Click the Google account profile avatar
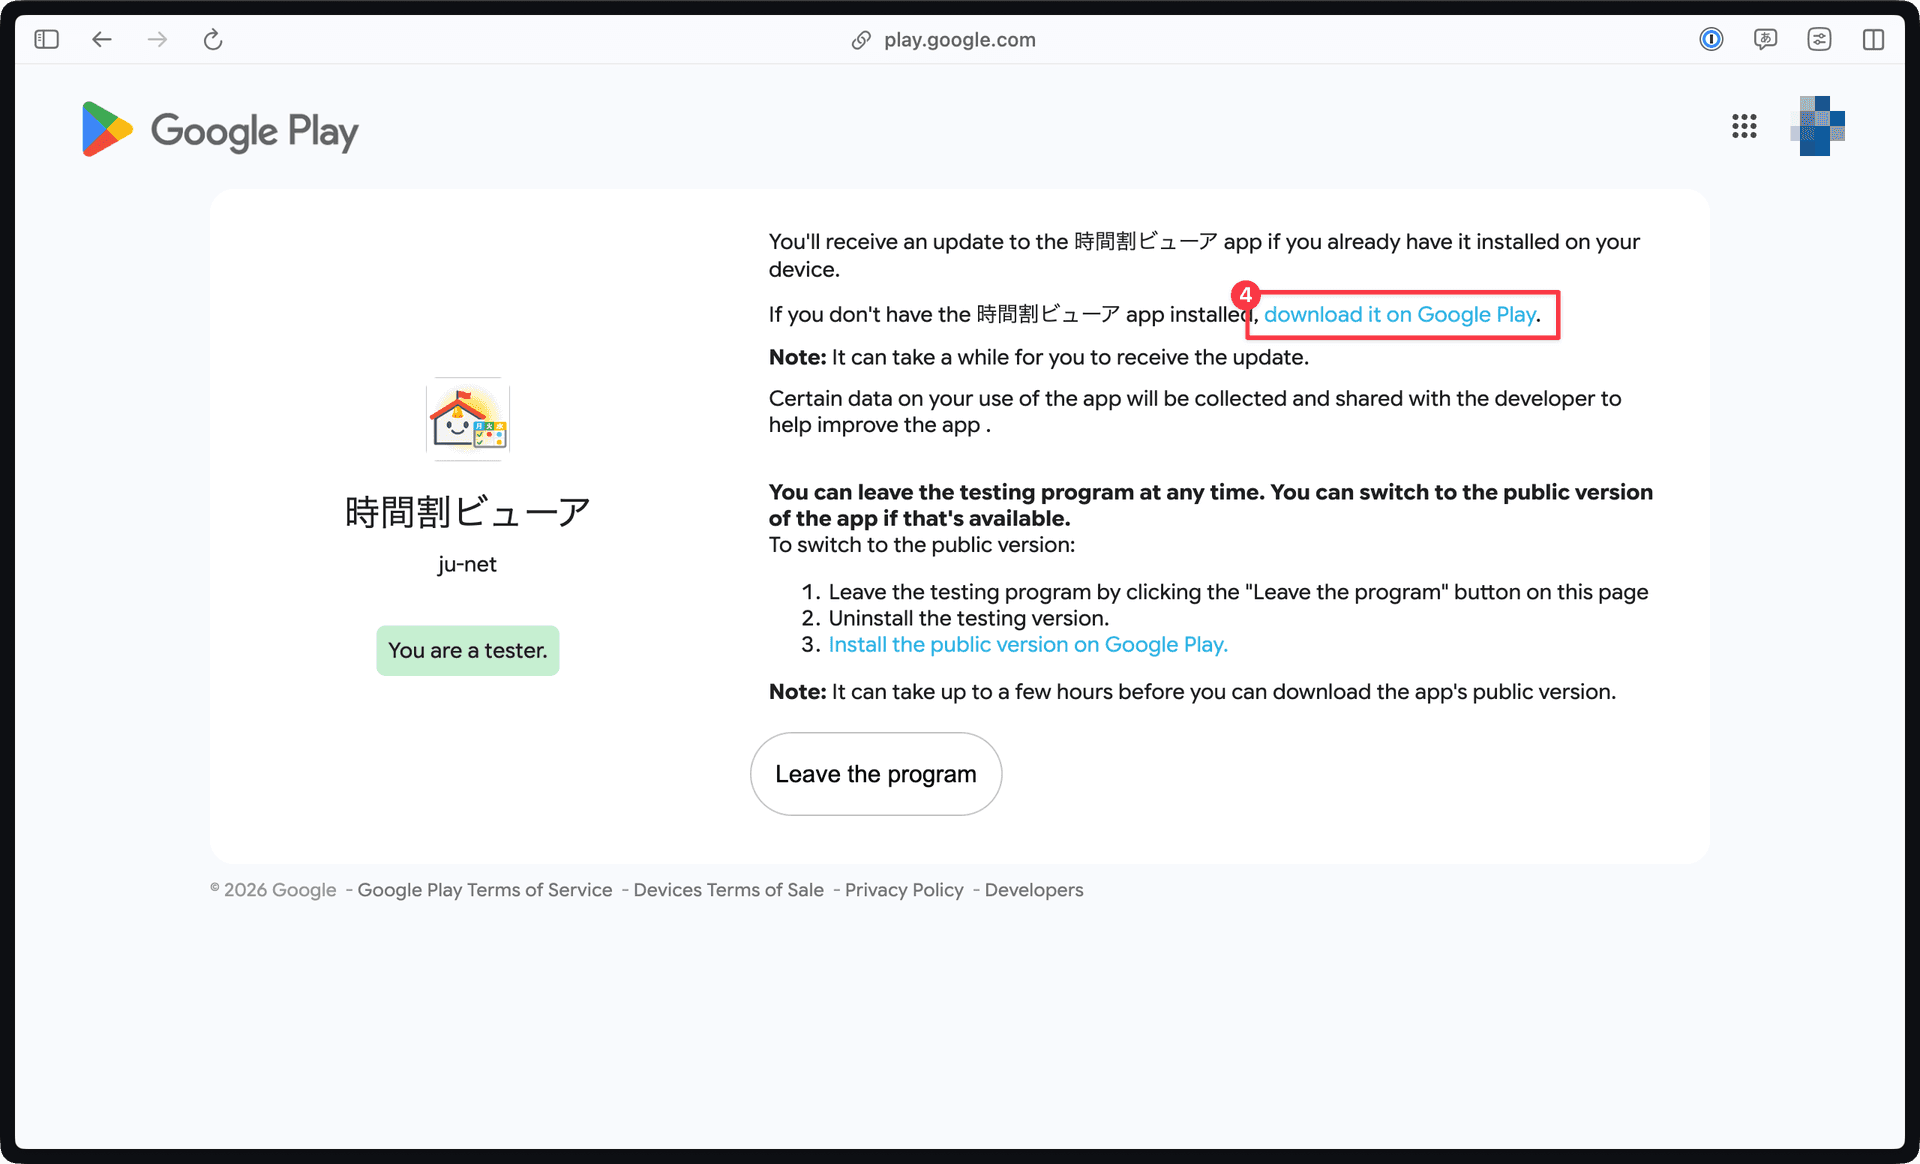1920x1164 pixels. (x=1820, y=126)
